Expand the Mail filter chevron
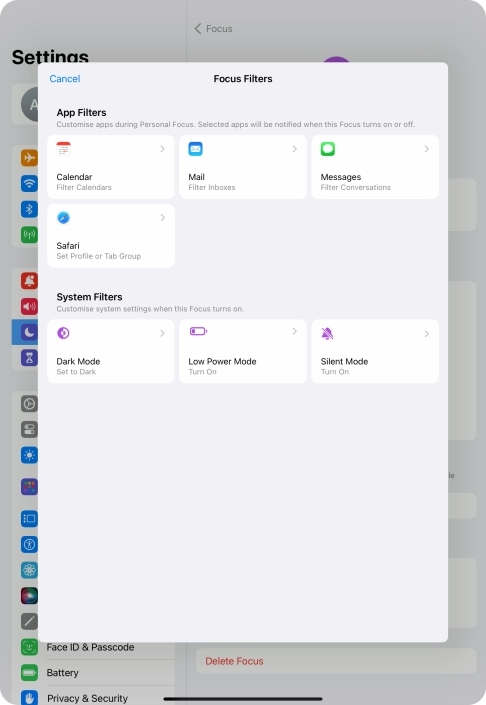 294,149
